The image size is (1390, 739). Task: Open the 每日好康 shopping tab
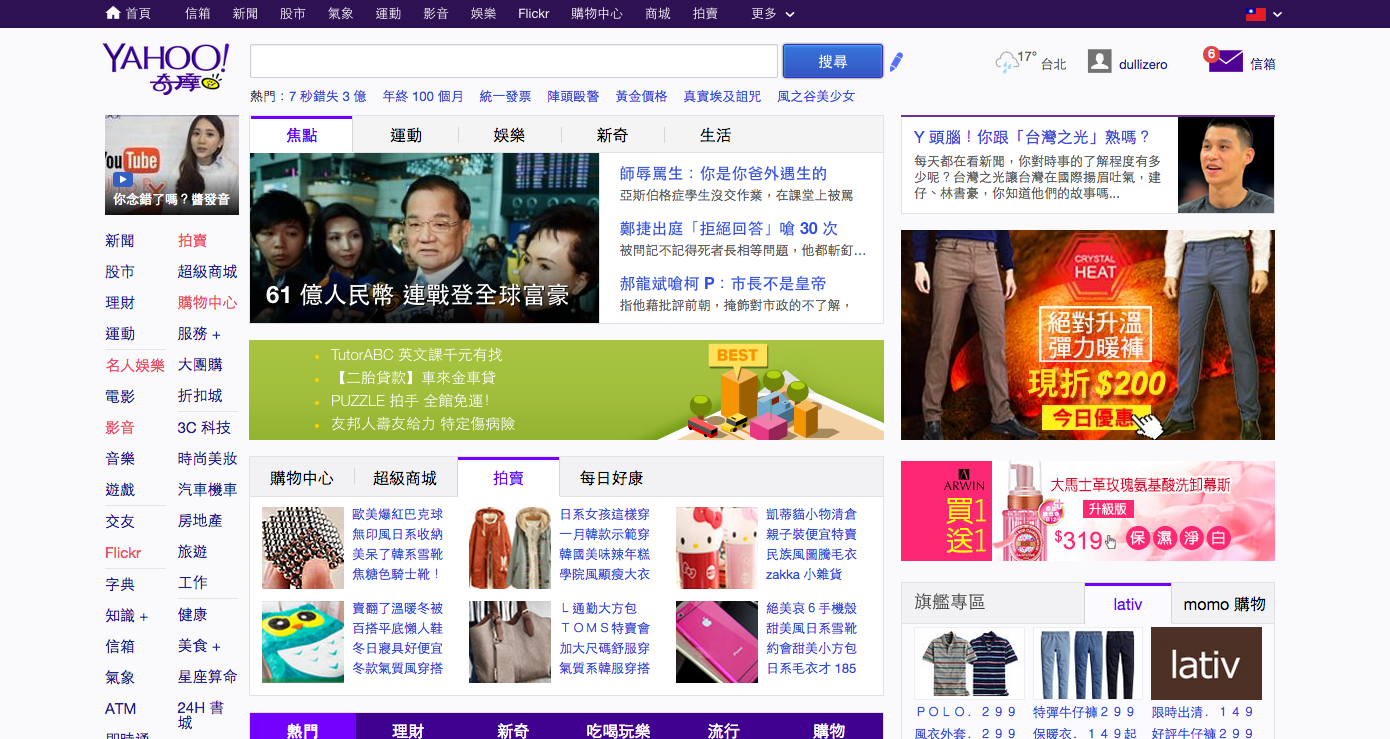pos(612,478)
